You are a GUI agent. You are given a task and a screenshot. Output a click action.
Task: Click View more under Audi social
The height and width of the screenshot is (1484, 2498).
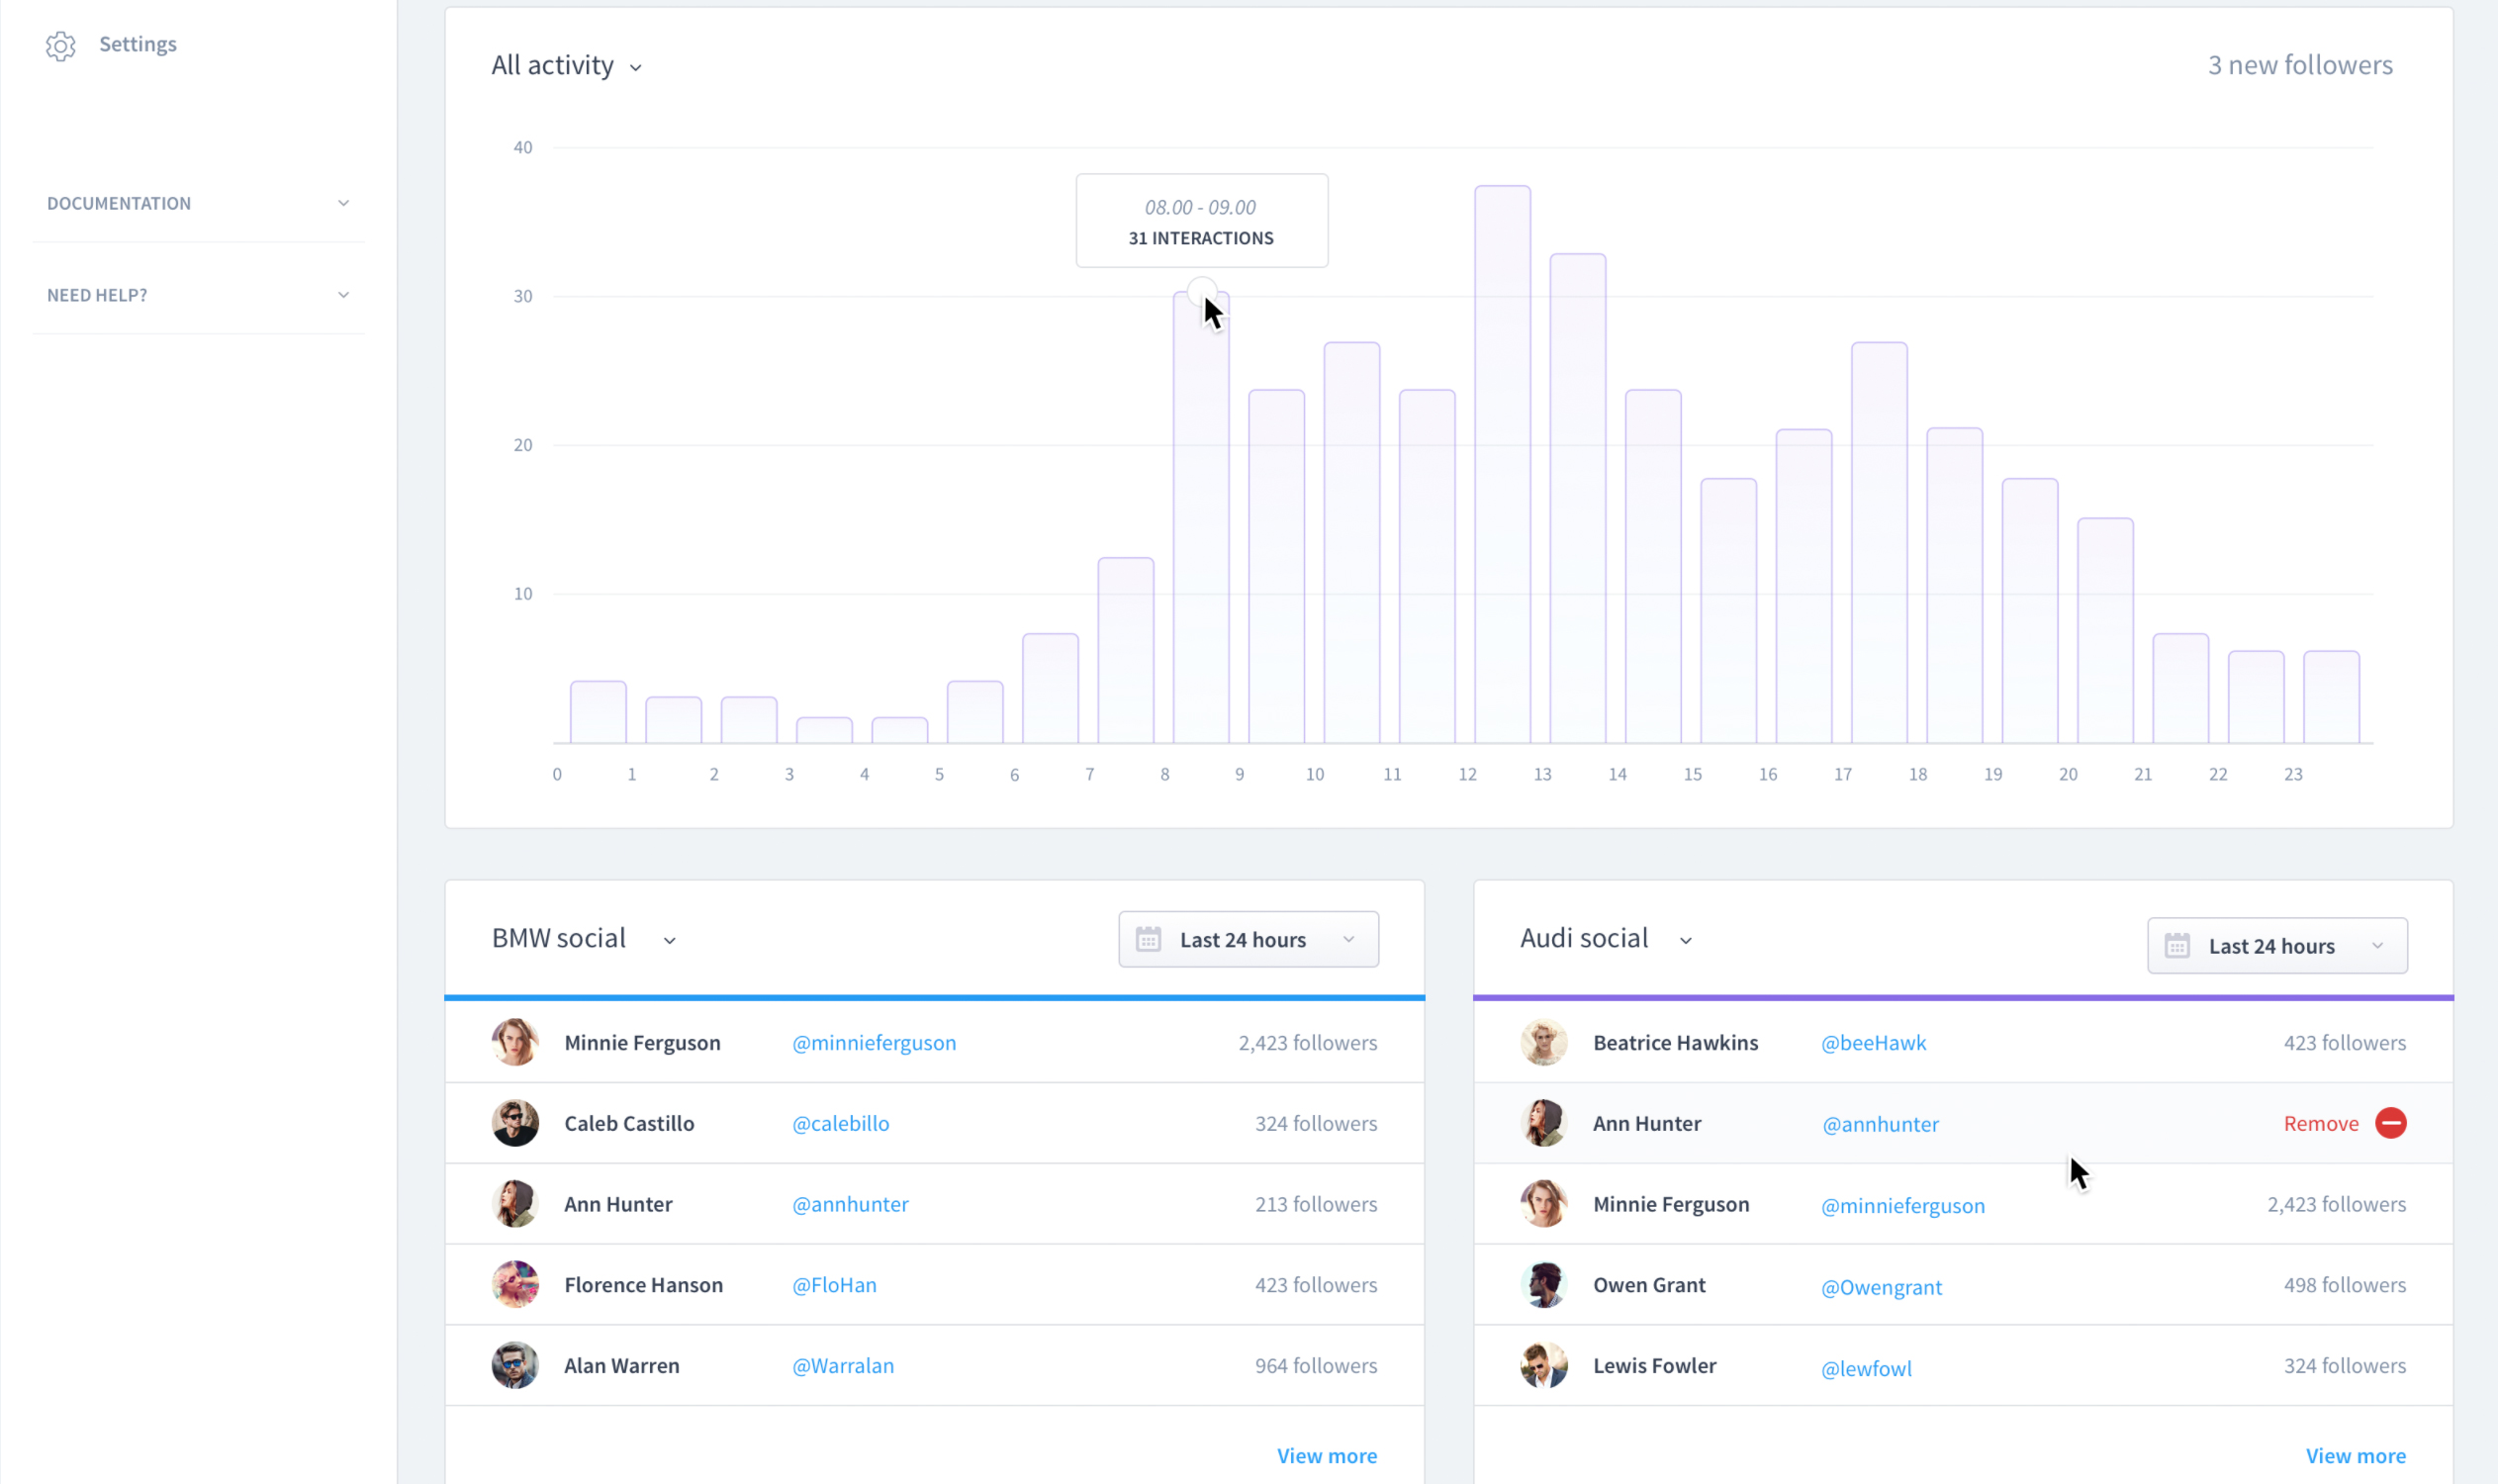(2355, 1455)
